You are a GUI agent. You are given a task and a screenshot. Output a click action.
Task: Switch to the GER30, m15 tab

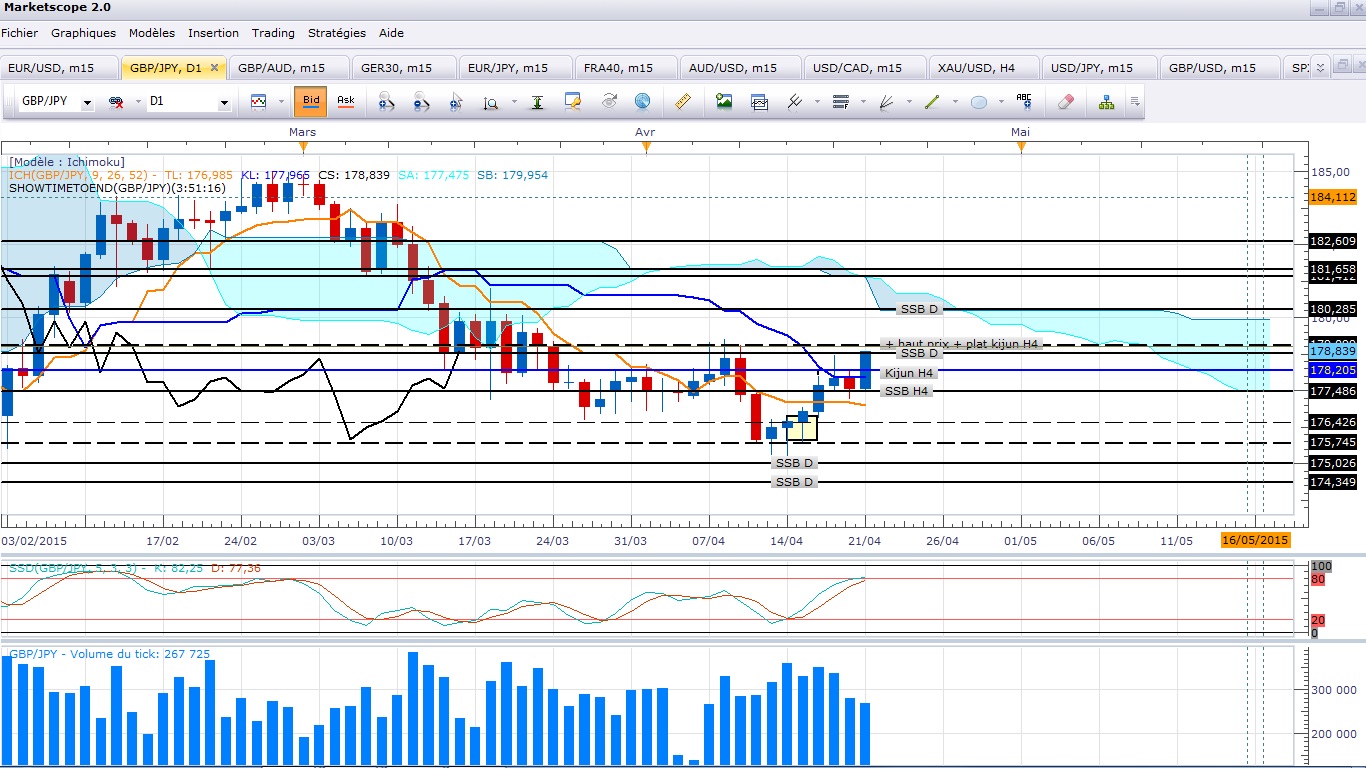(403, 68)
